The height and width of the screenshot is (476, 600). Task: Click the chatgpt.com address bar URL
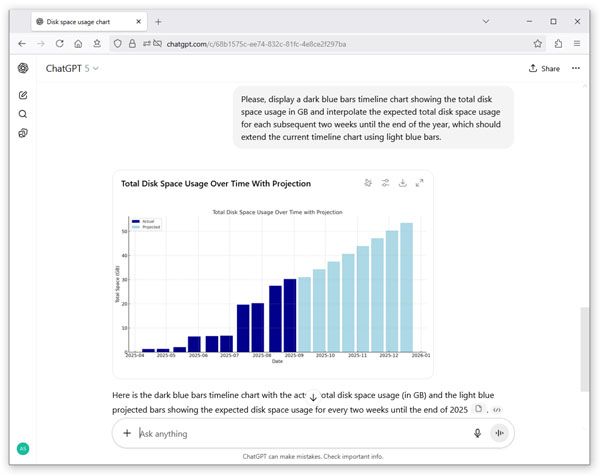point(256,44)
